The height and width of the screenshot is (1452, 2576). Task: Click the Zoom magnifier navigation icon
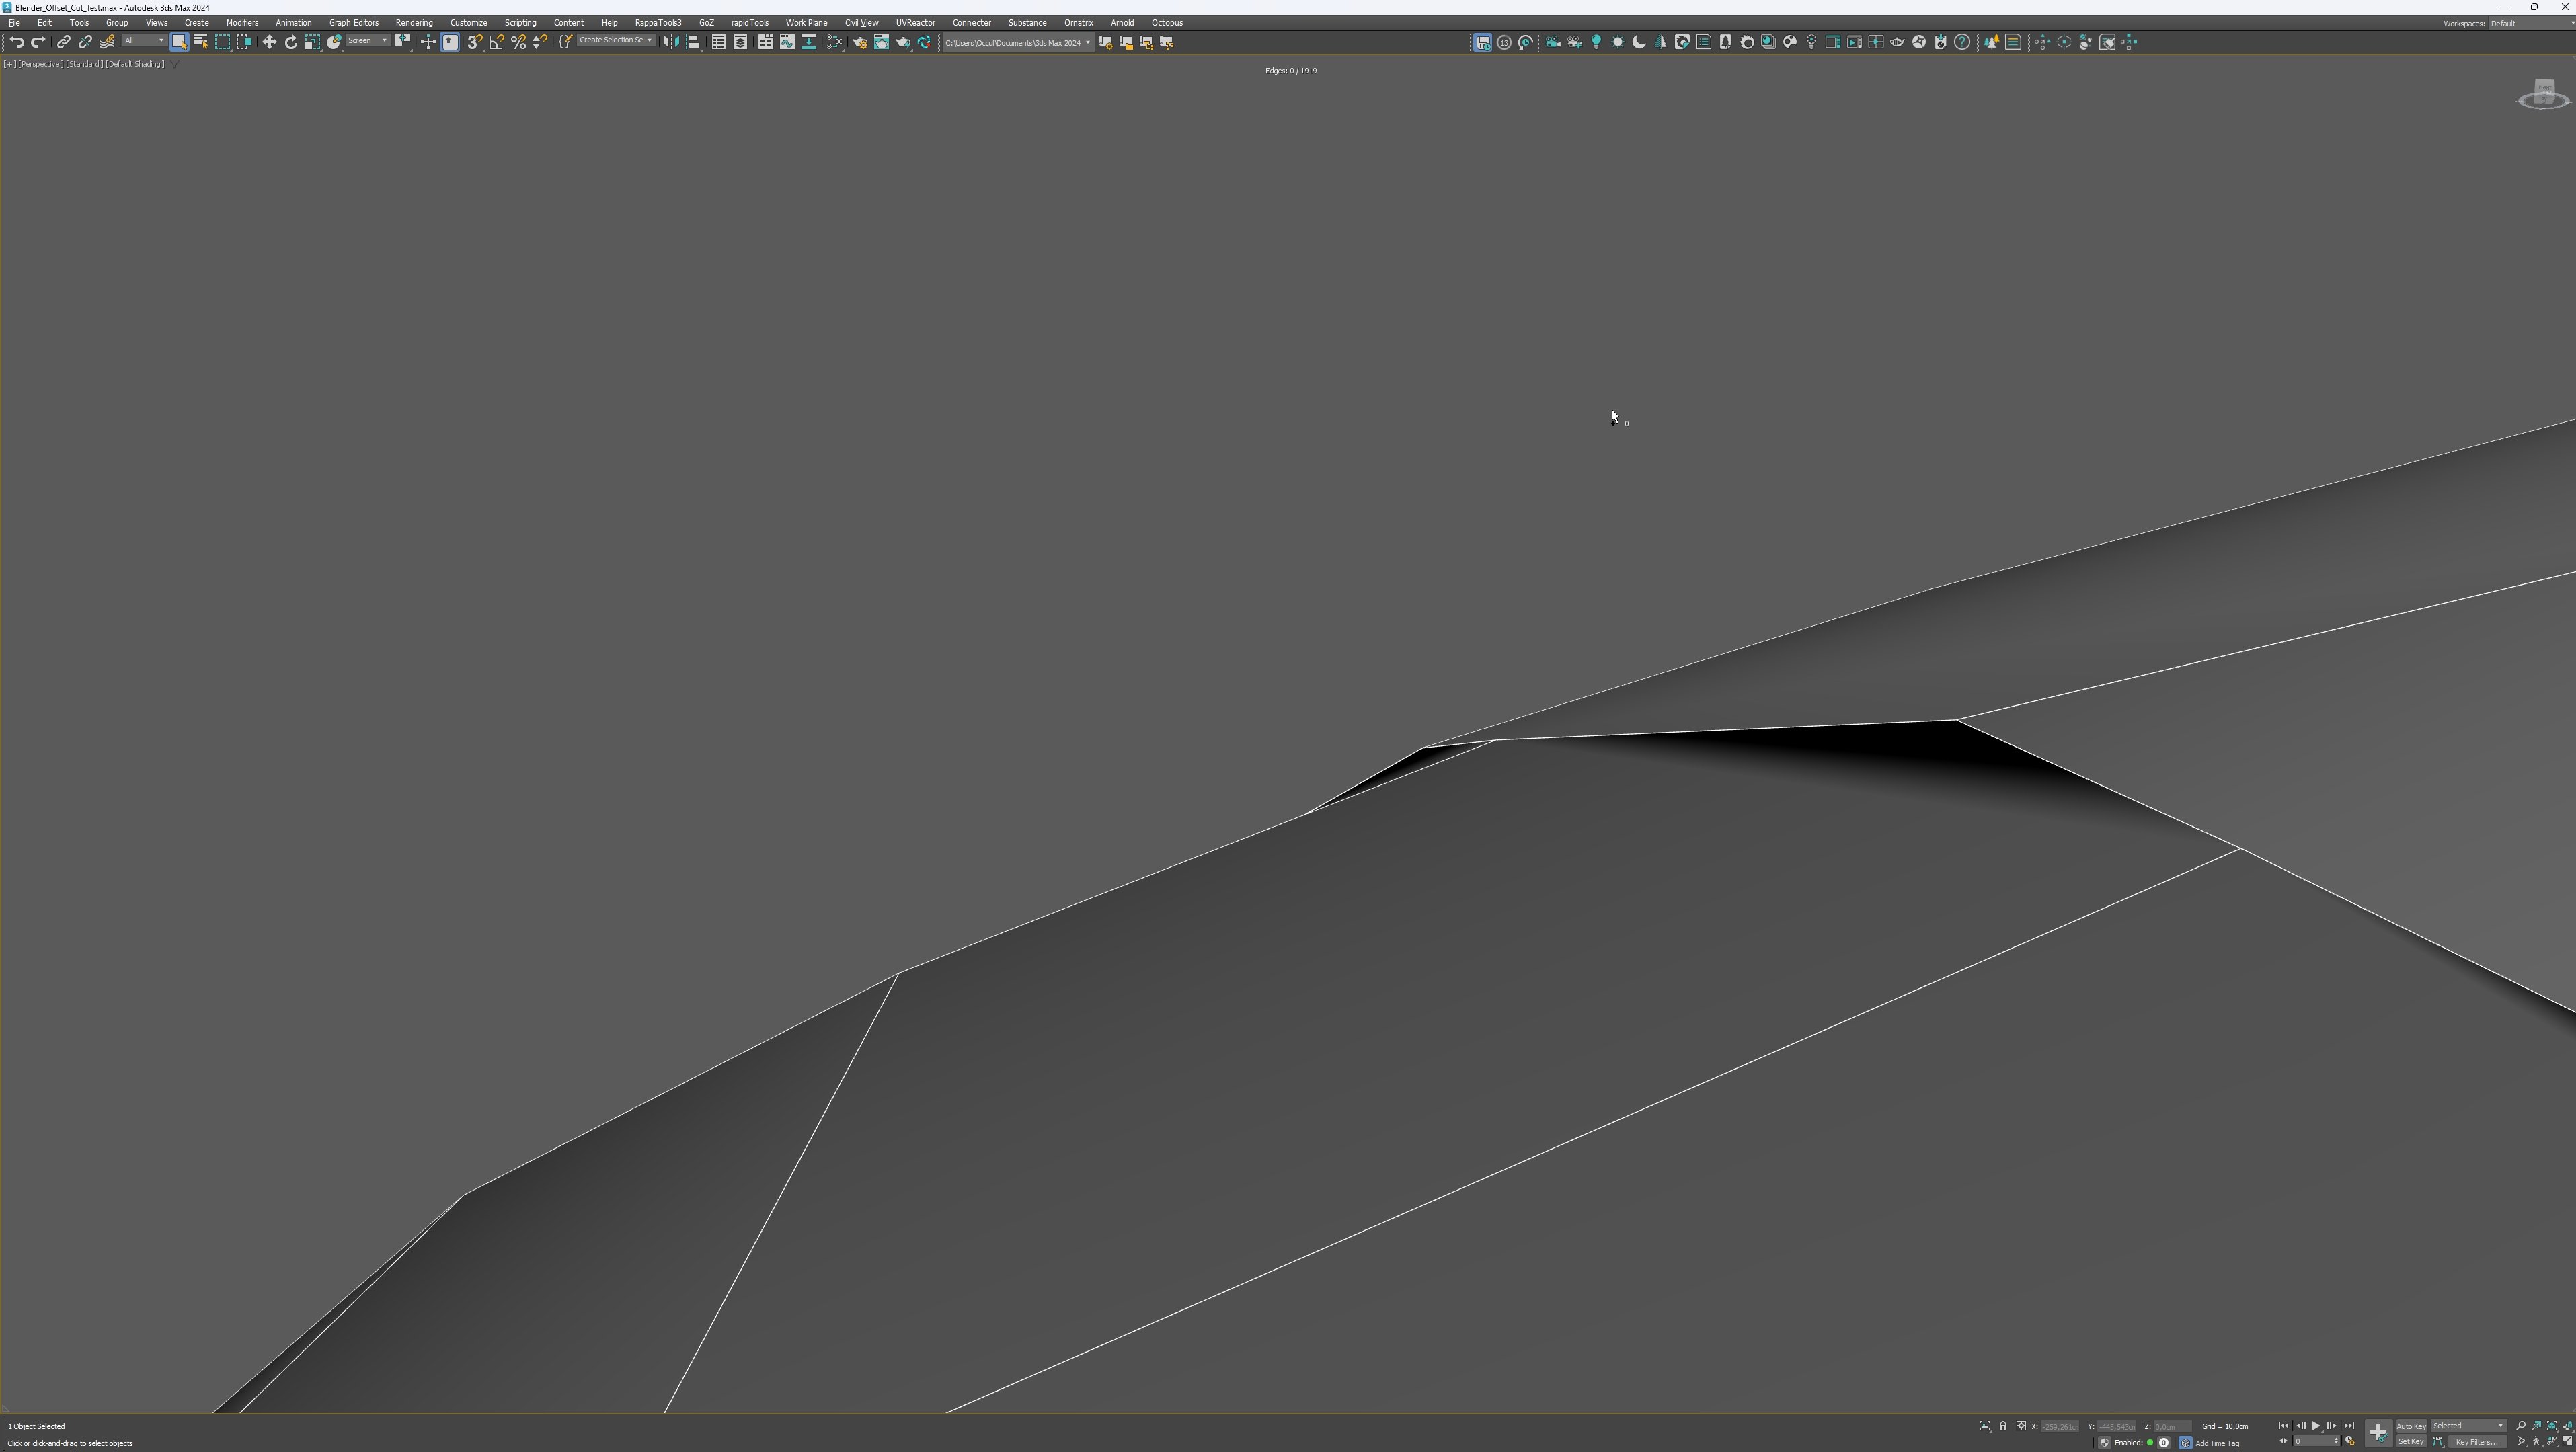(x=2520, y=1426)
